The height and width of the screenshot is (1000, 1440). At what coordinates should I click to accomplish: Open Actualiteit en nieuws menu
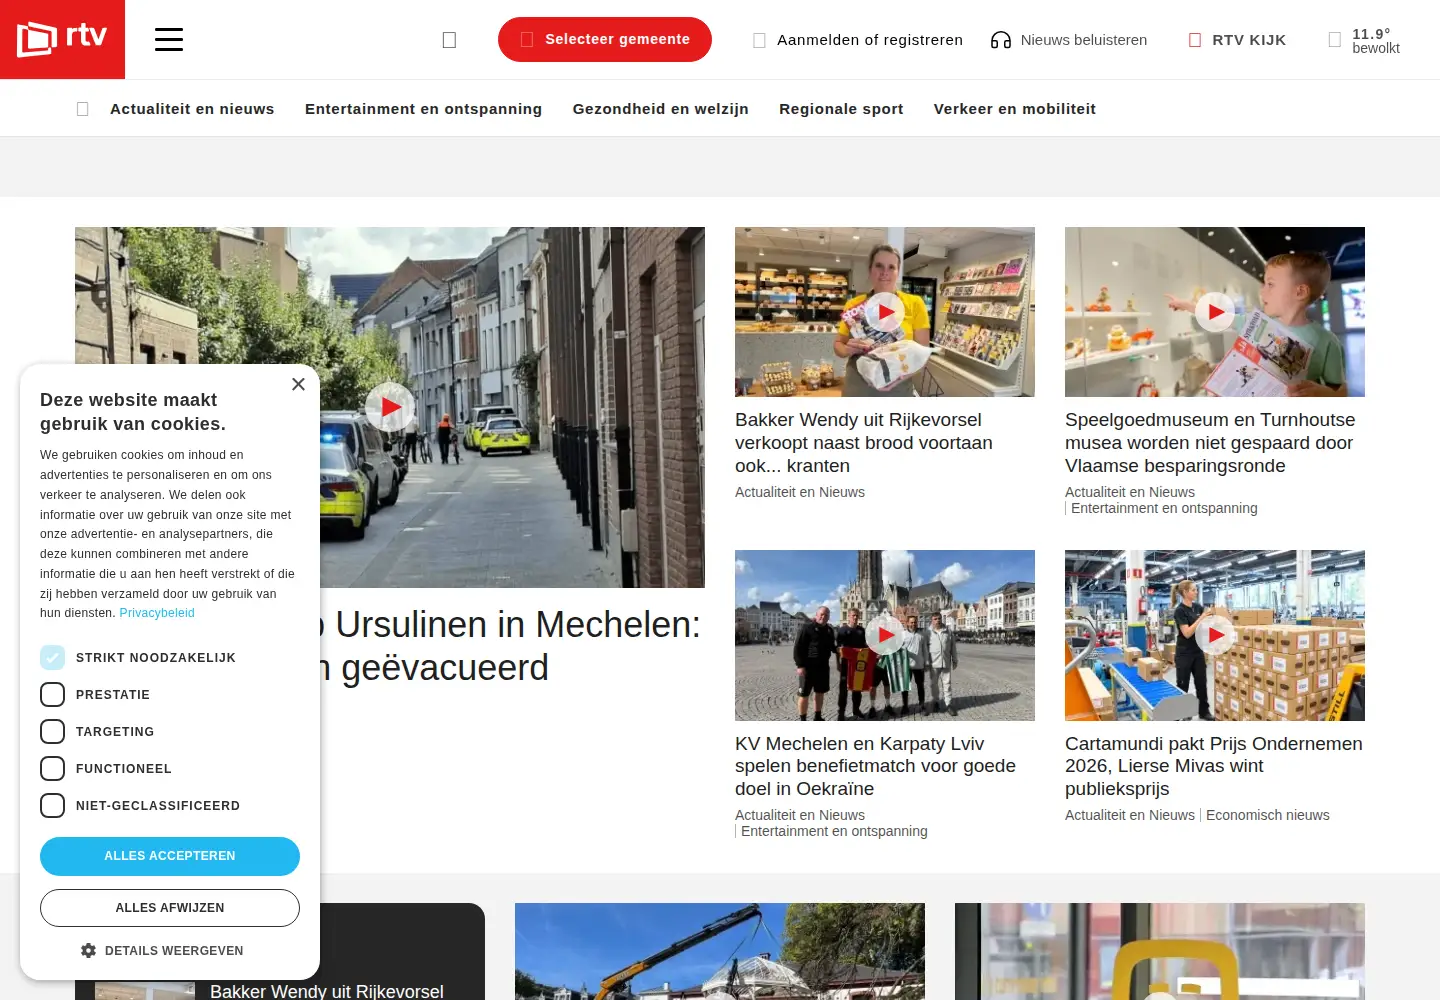[192, 109]
